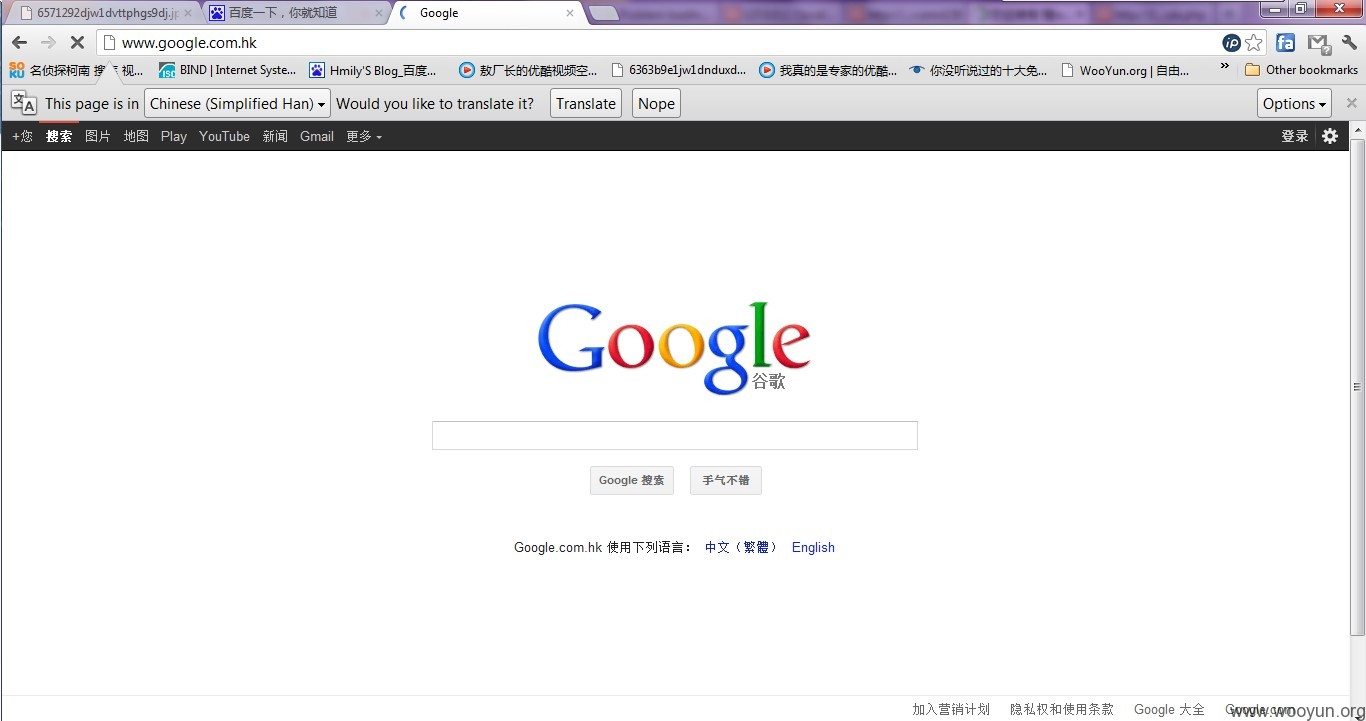The image size is (1366, 721).
Task: Stop loading the page with X button
Action: 76,42
